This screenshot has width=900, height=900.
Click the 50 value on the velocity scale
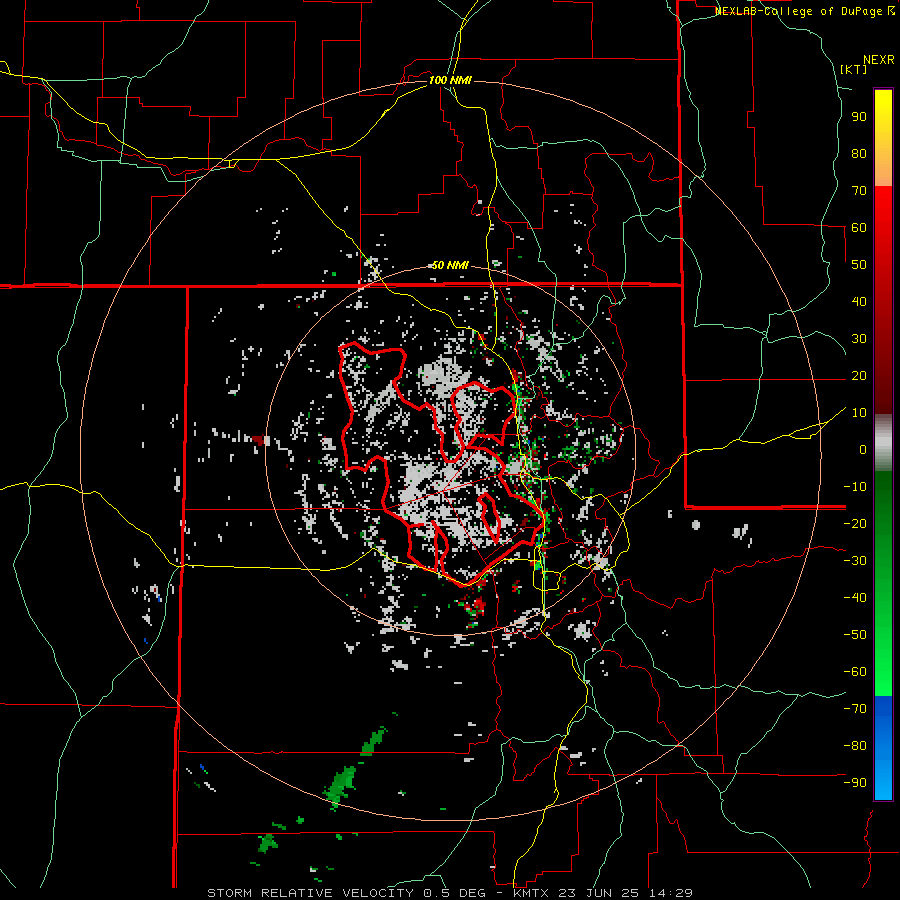[x=859, y=265]
